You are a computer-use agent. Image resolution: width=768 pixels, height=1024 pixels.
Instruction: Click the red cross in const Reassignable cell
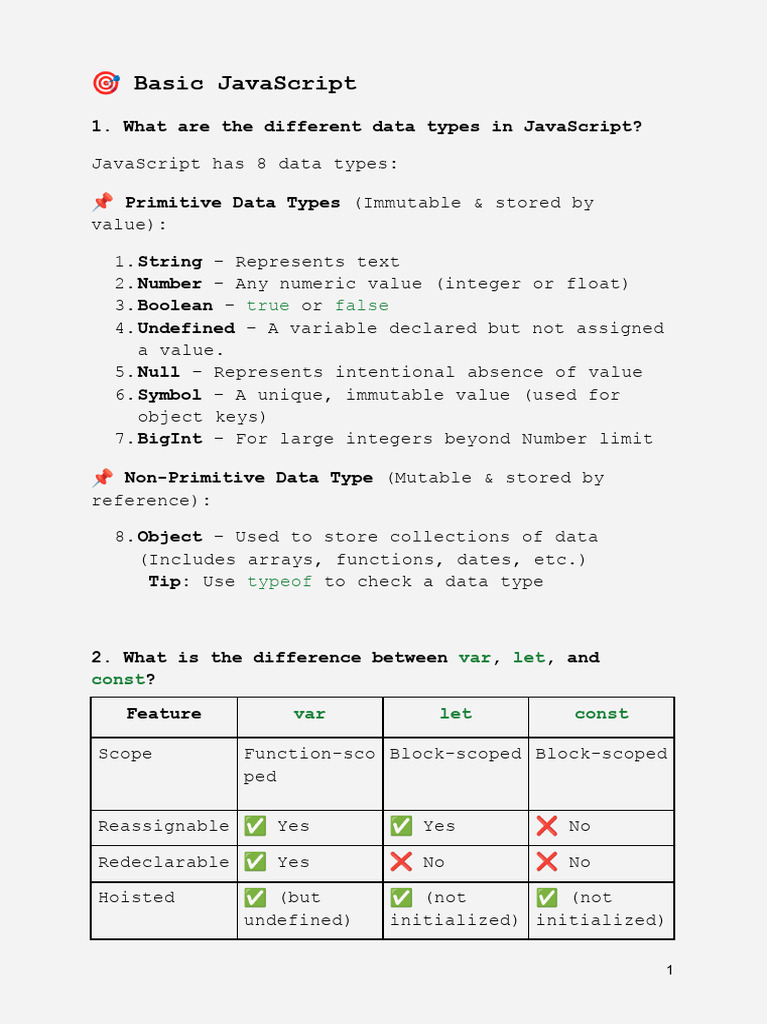[x=547, y=826]
